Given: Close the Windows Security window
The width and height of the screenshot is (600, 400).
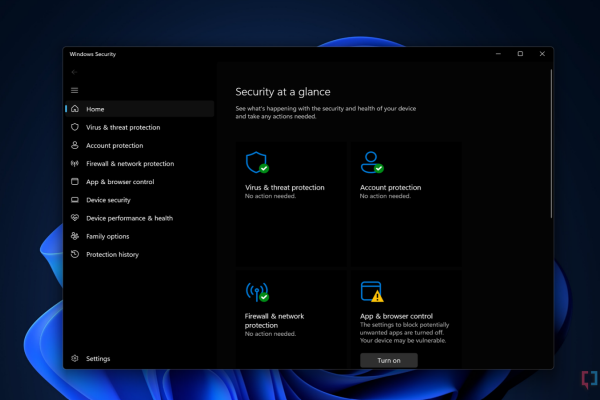Looking at the screenshot, I should click(x=542, y=54).
